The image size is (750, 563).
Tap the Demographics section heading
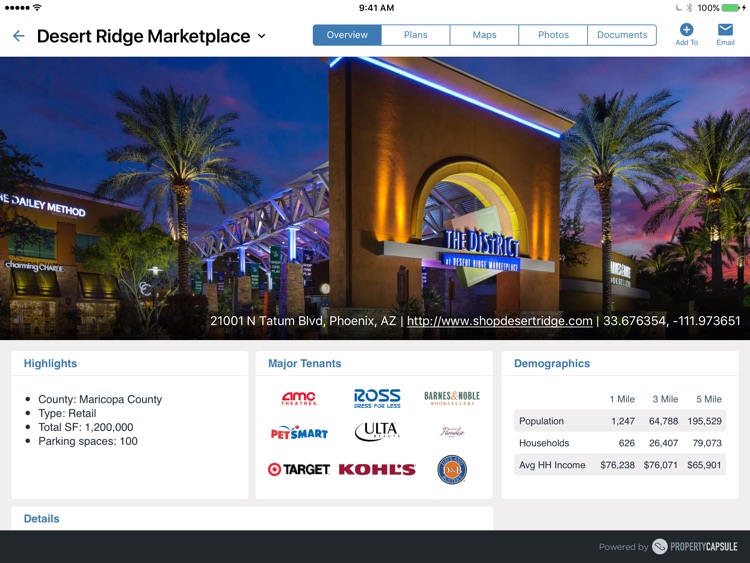[x=552, y=364]
